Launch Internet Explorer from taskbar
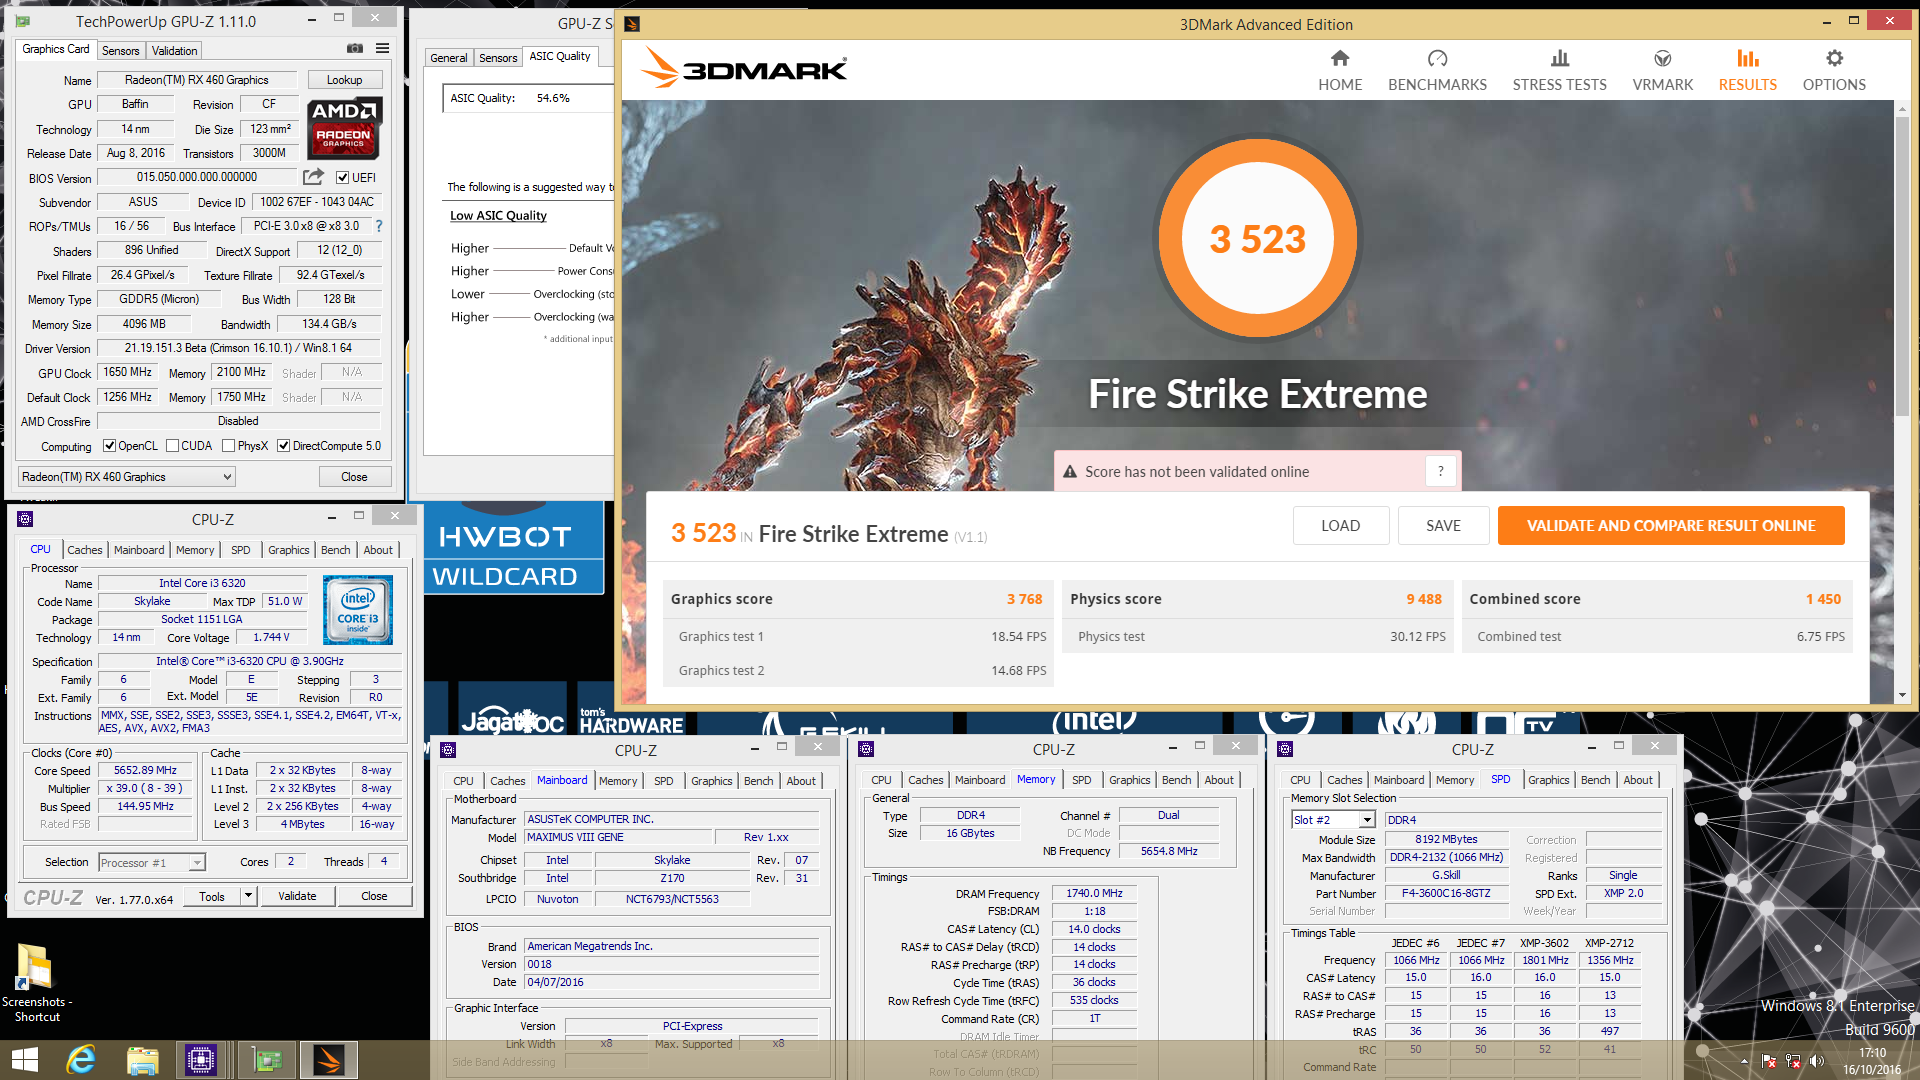 coord(81,1060)
